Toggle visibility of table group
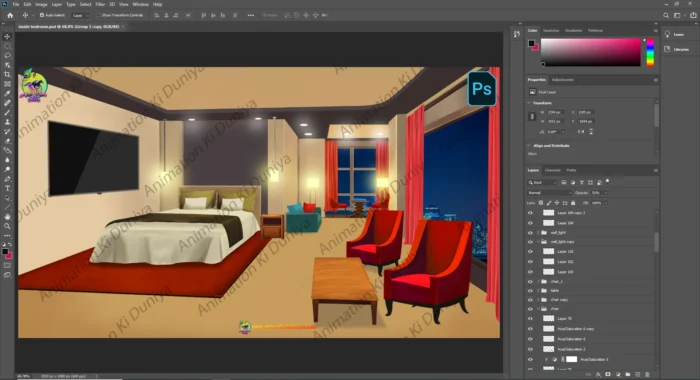 [530, 291]
